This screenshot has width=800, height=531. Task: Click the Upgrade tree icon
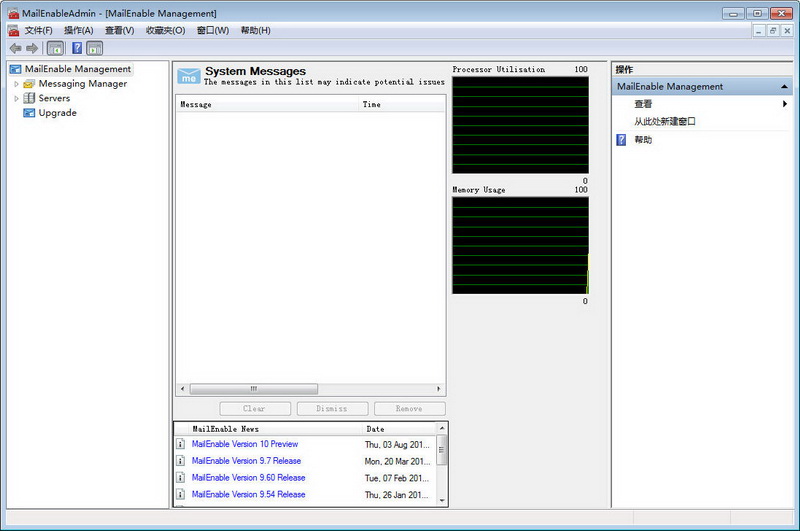click(29, 113)
